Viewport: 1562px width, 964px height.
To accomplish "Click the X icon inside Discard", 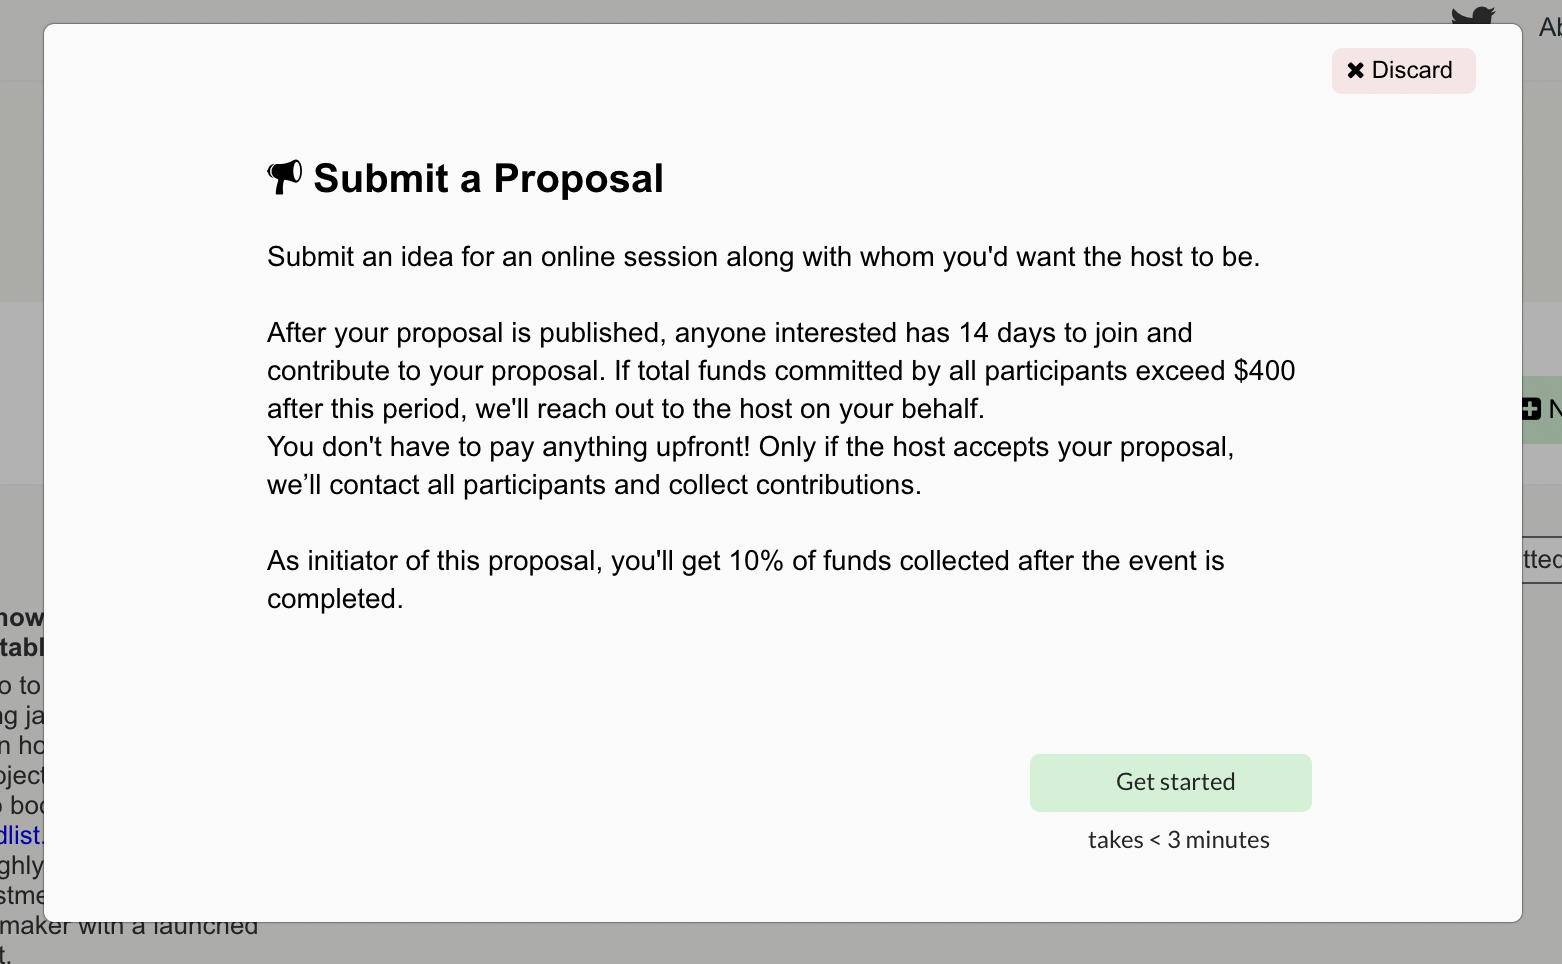I will (1355, 71).
